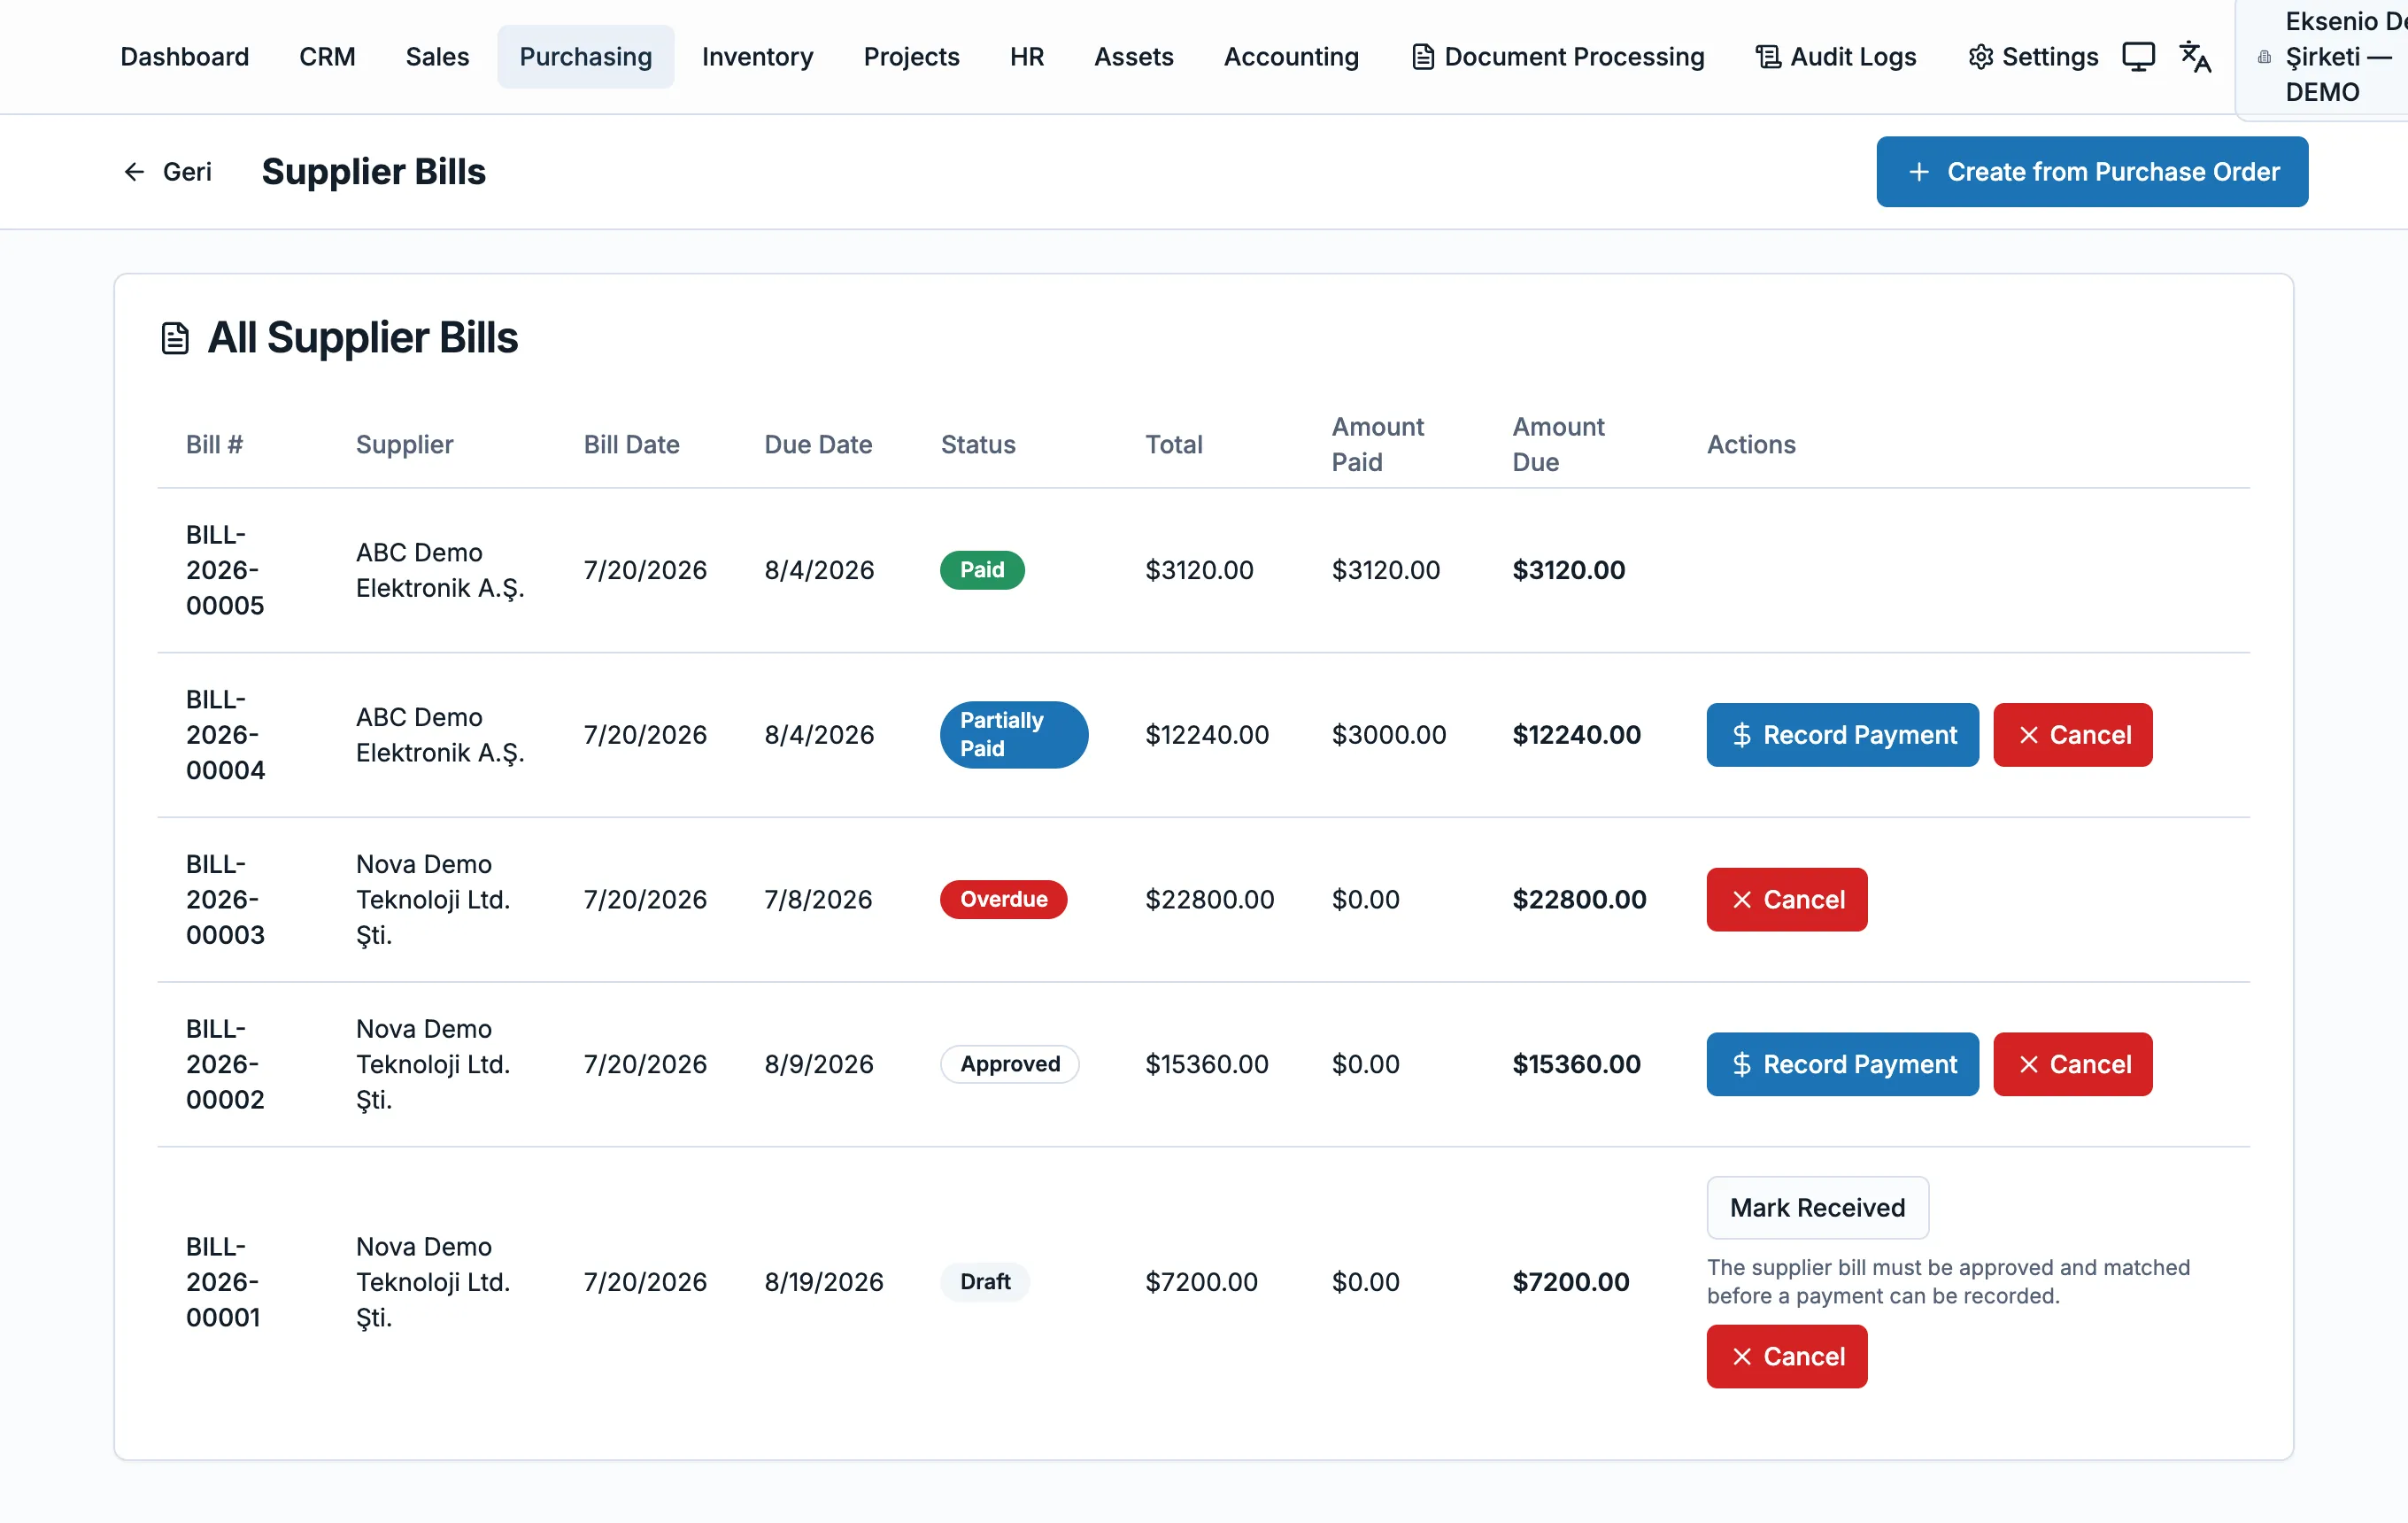Open Document Processing
Image resolution: width=2408 pixels, height=1523 pixels.
tap(1557, 57)
